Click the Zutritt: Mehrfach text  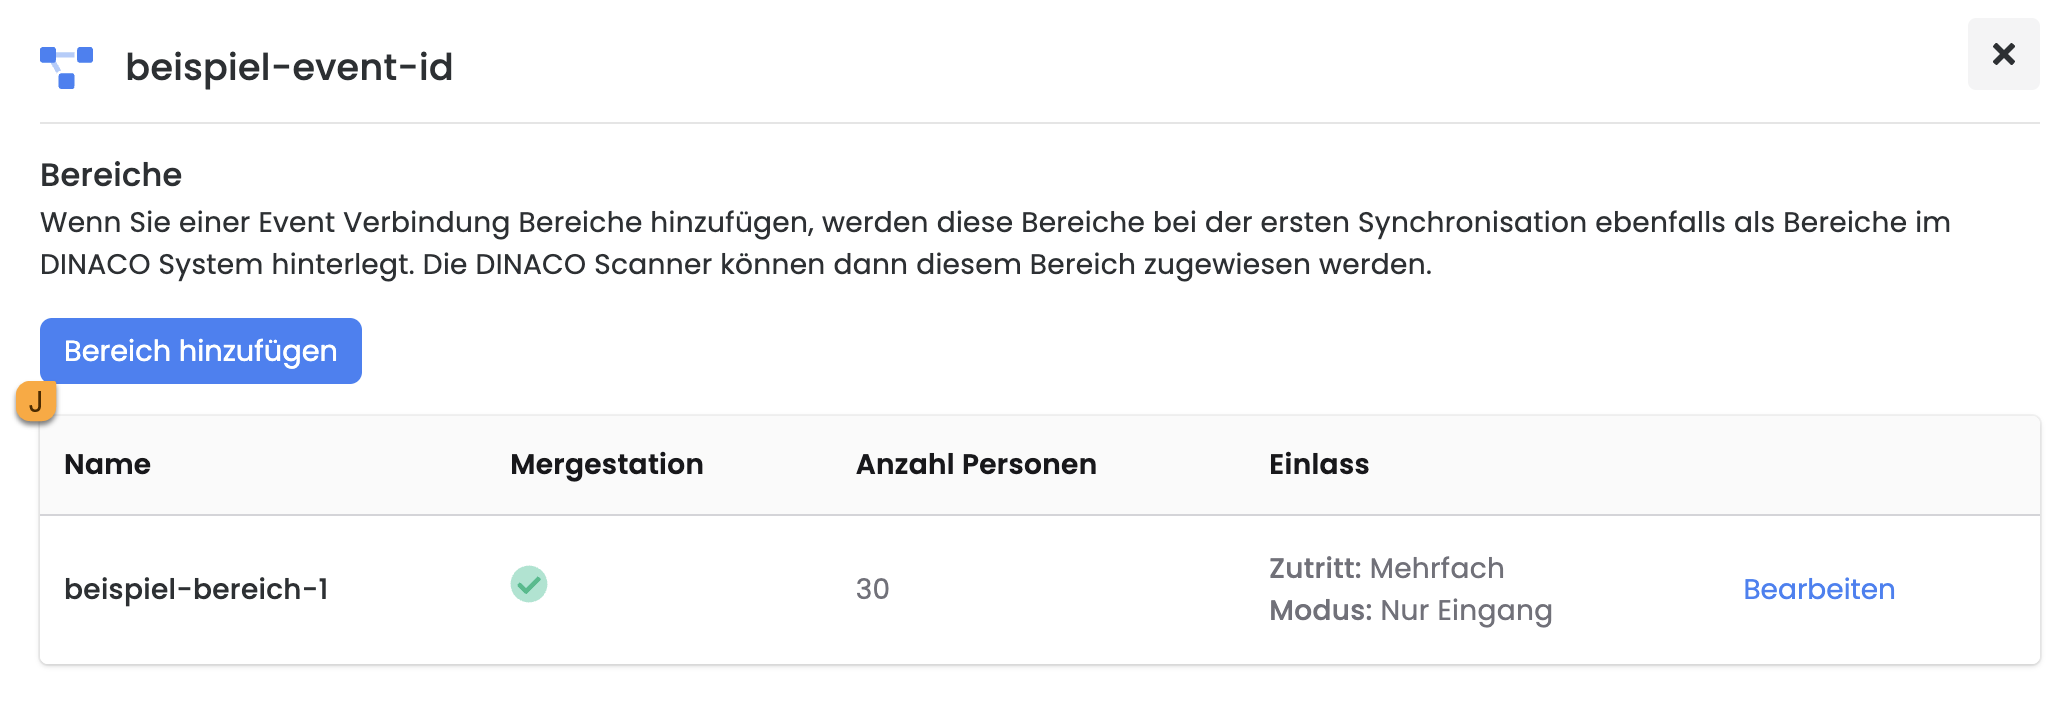[x=1386, y=568]
